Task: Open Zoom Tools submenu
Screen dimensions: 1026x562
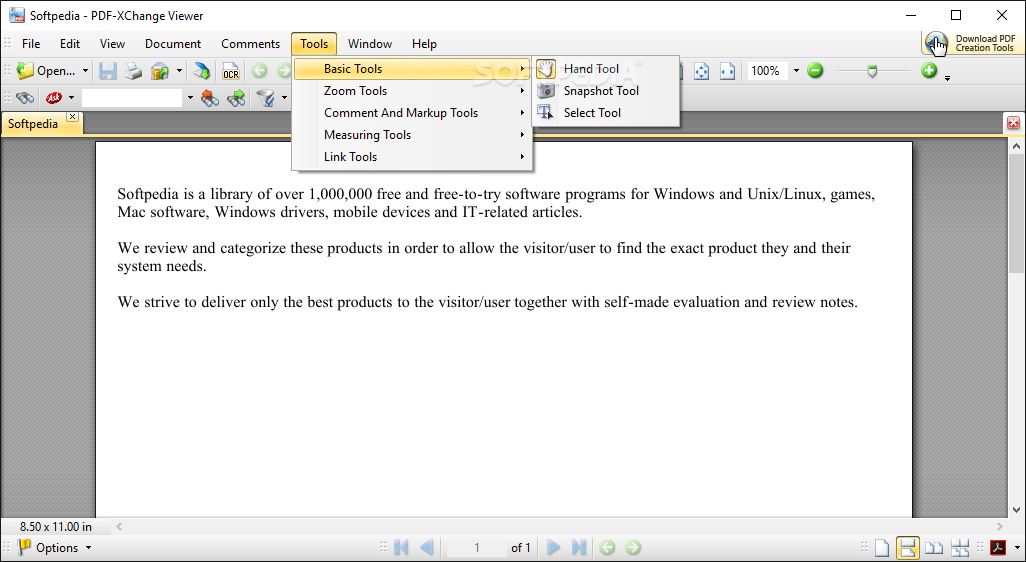Action: pyautogui.click(x=412, y=91)
